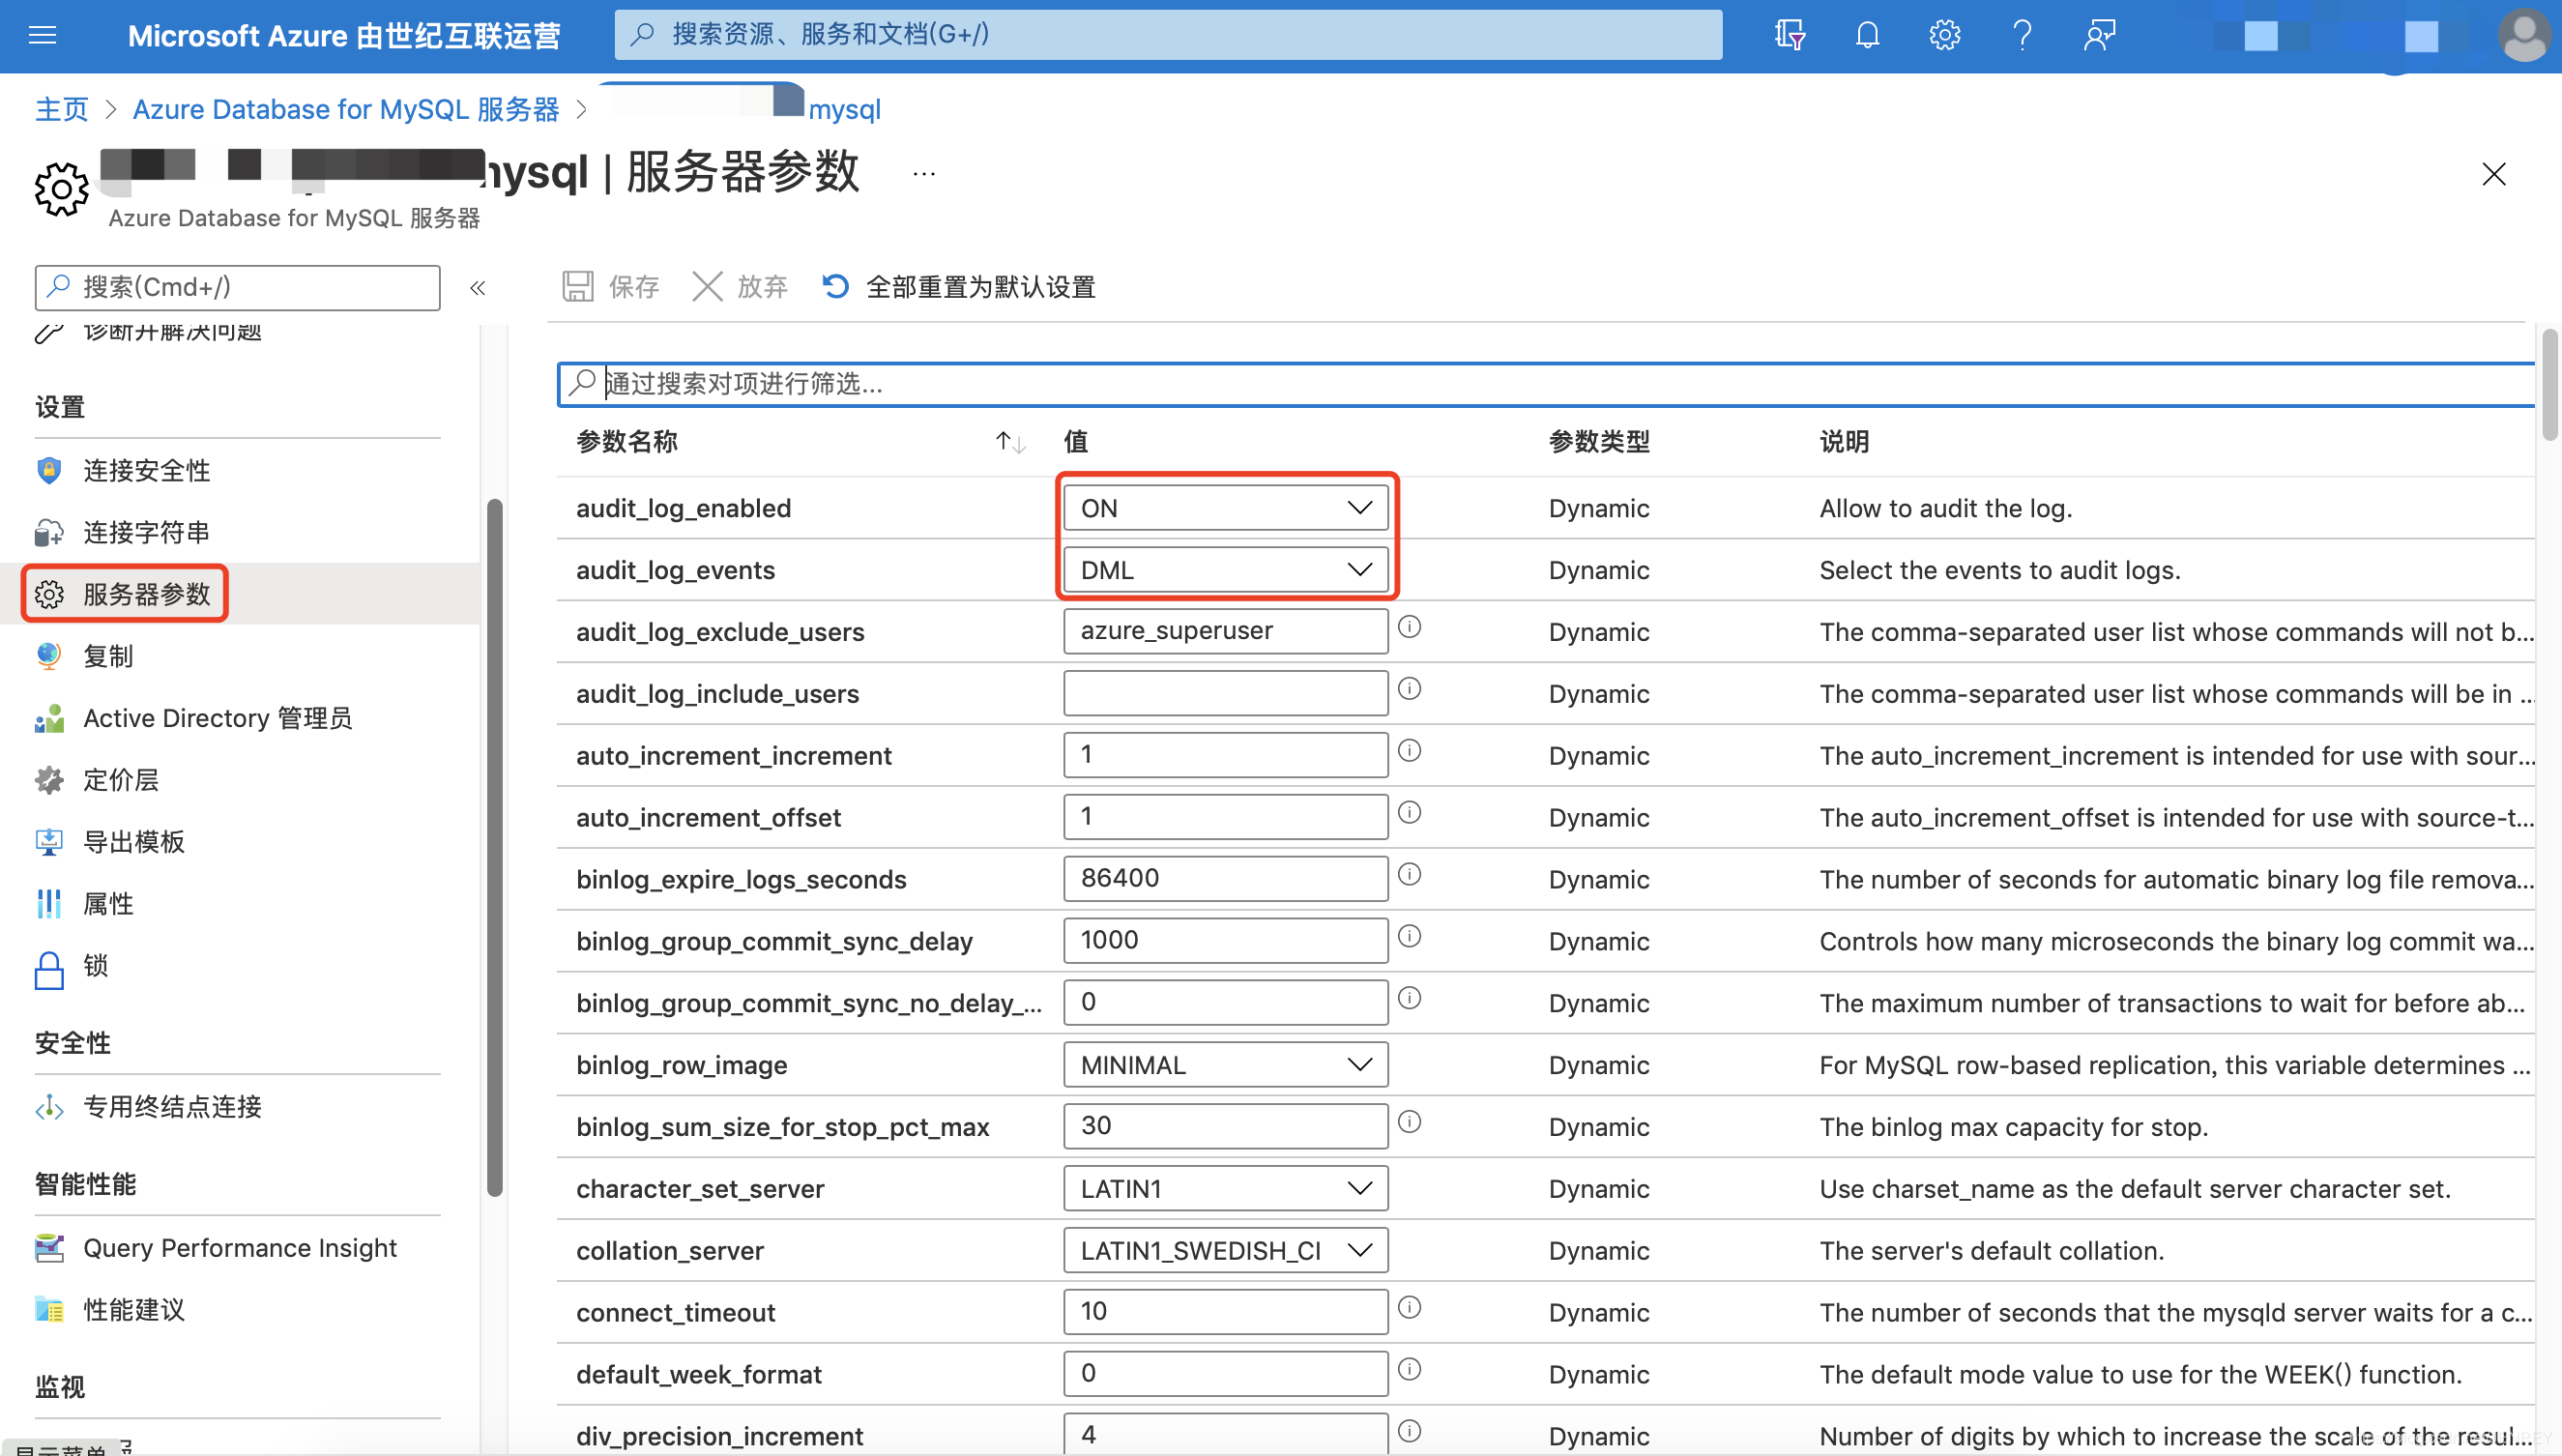The height and width of the screenshot is (1456, 2562).
Task: Click the account avatar
Action: 2524,35
